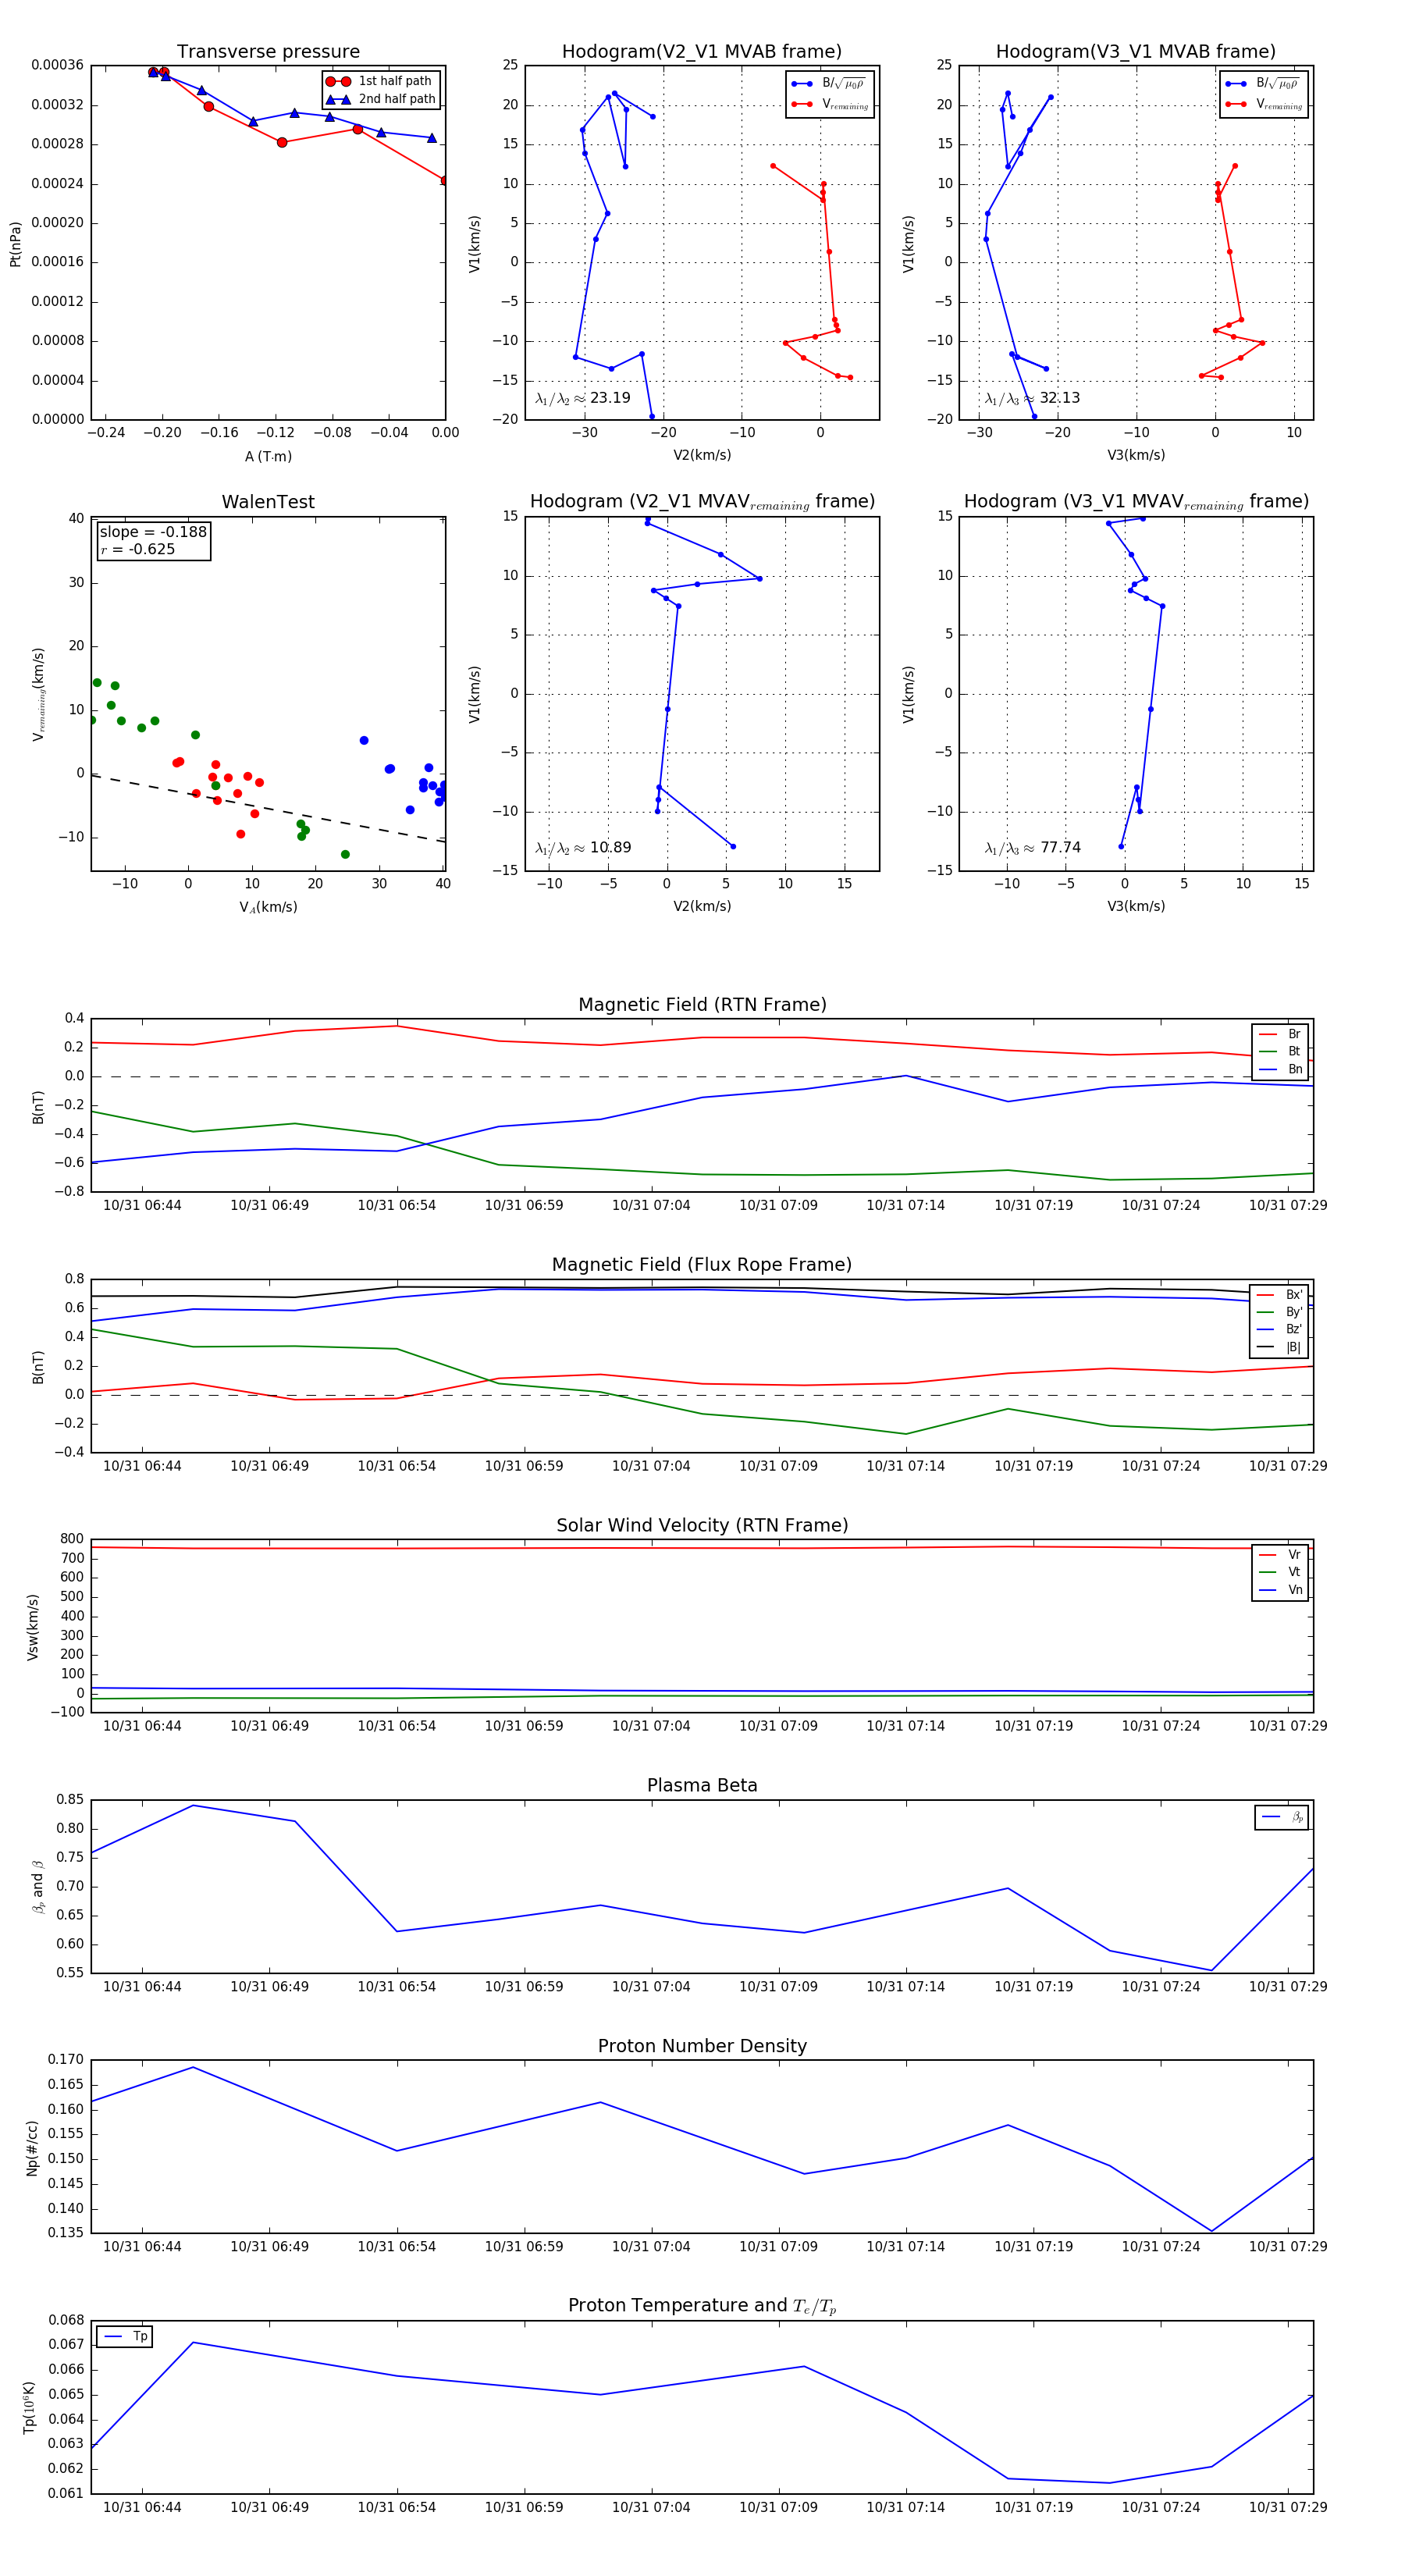Click the λ1/λ3 ≈ 32.13 annotation

click(1032, 398)
